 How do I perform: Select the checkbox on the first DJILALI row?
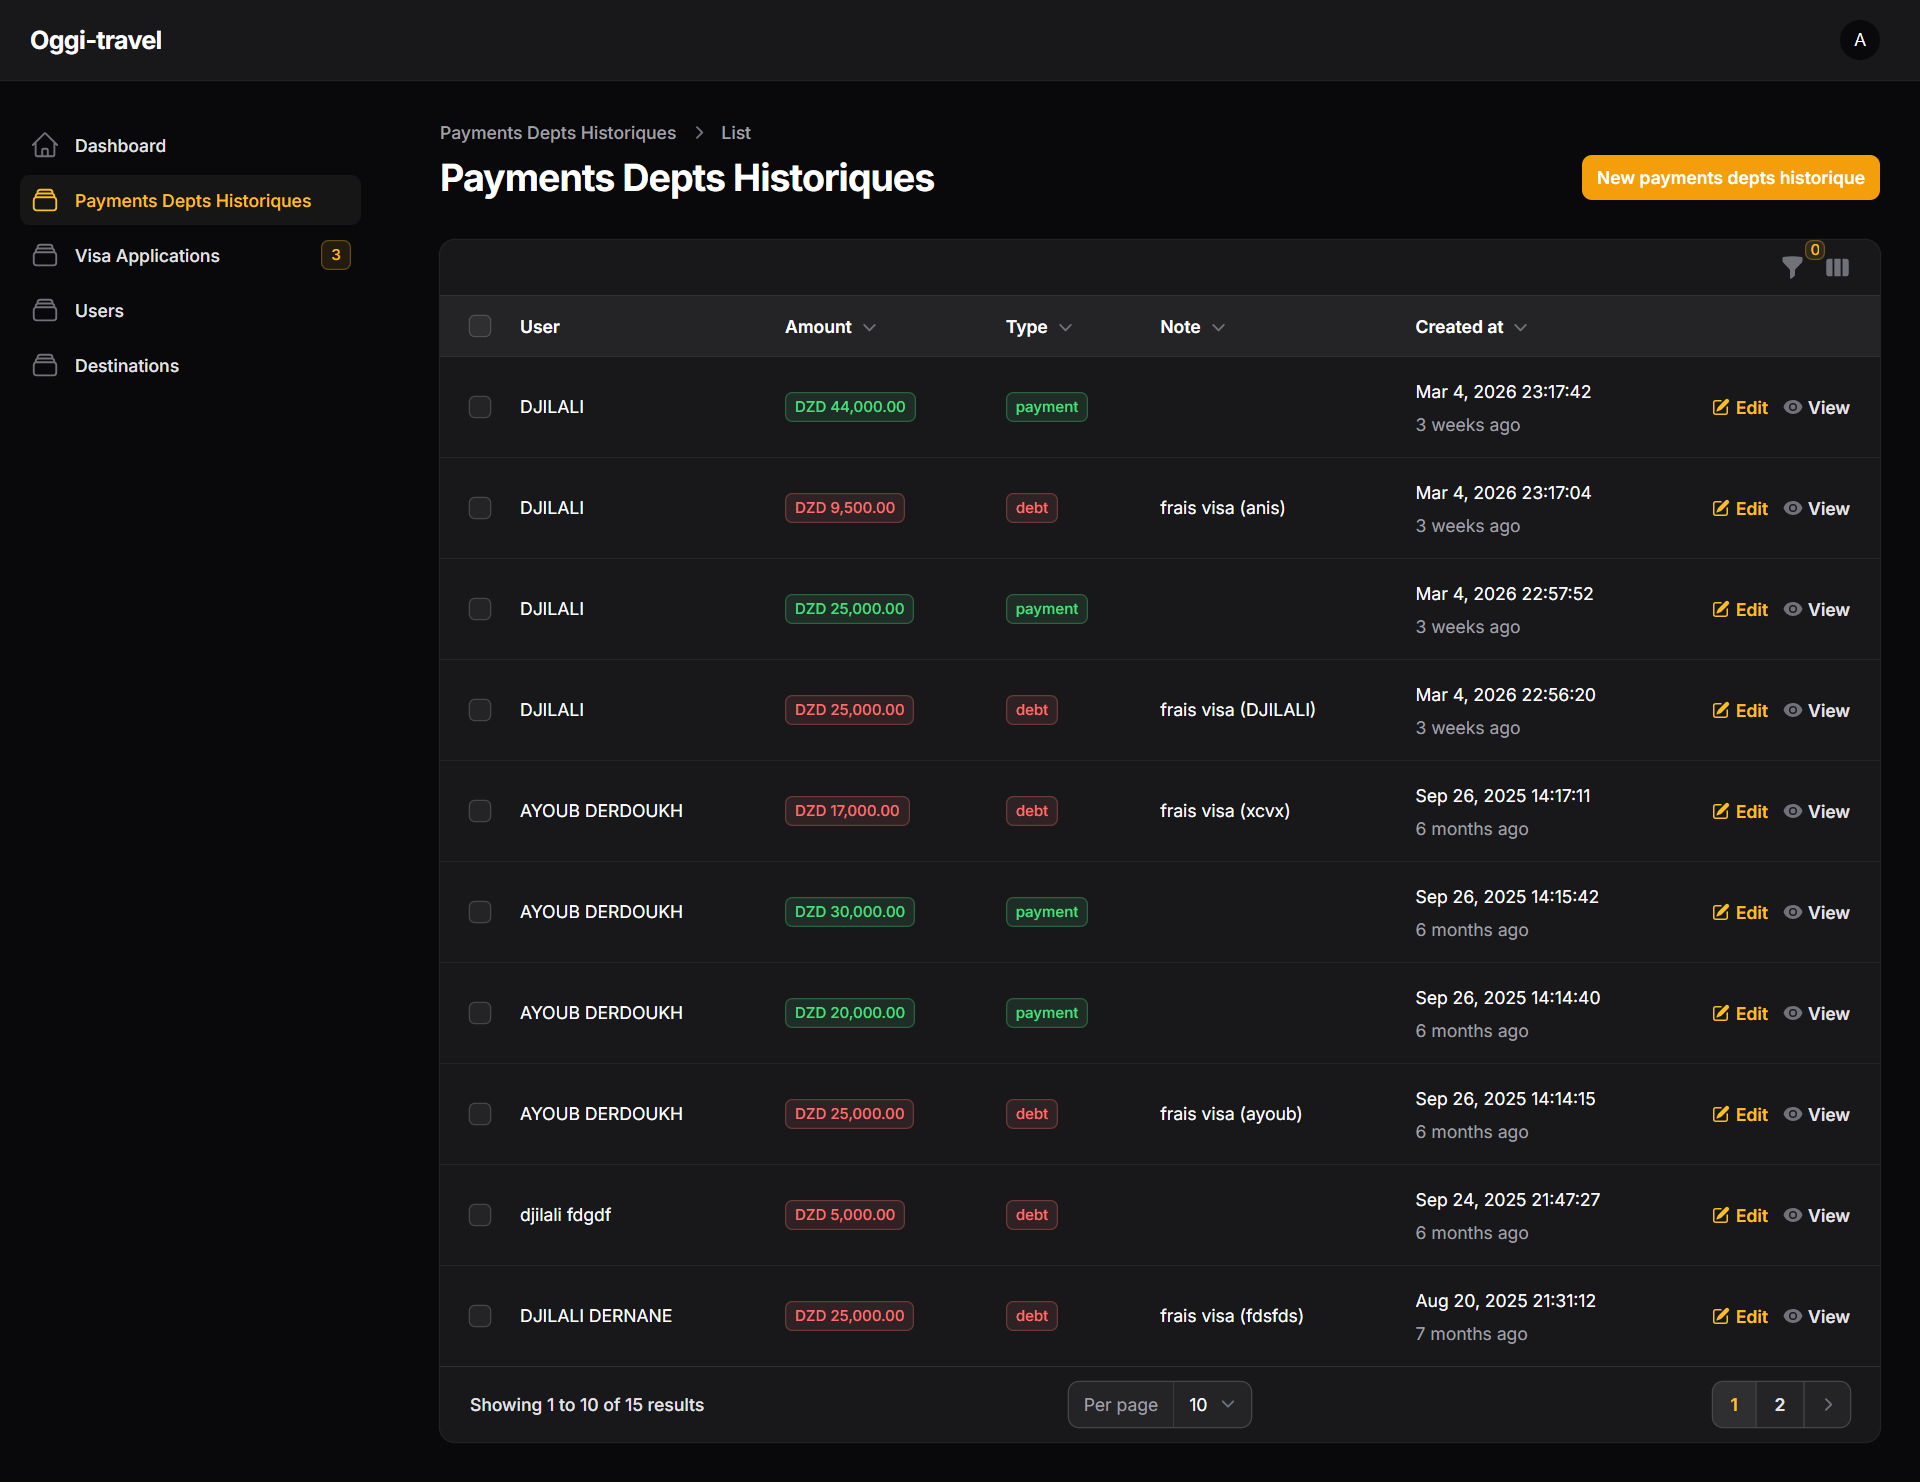[x=480, y=407]
